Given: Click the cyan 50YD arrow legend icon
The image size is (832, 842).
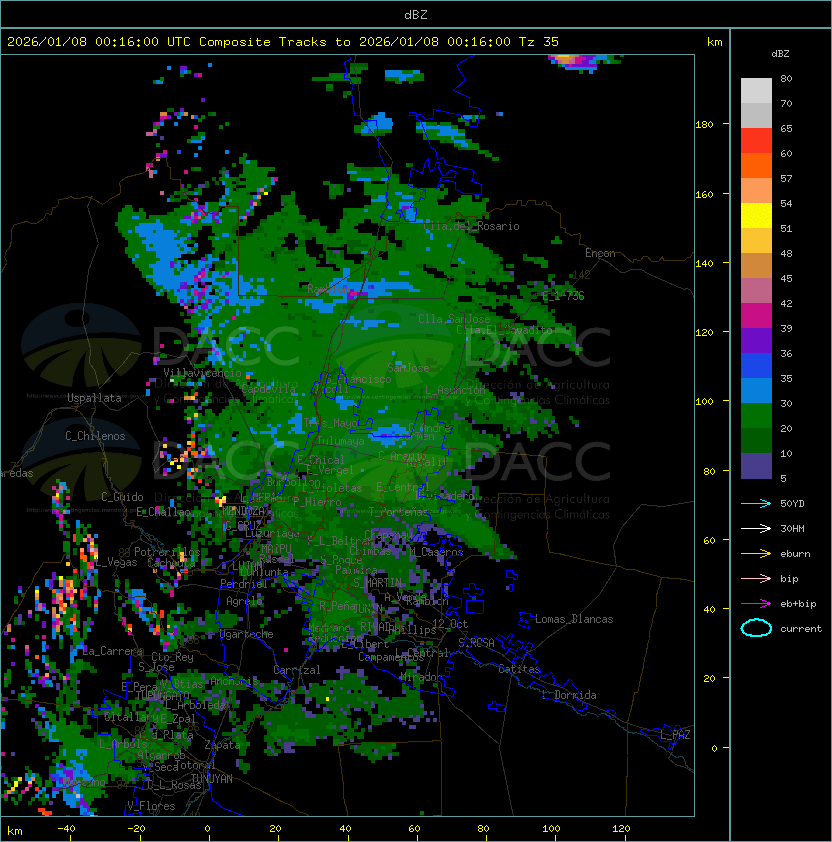Looking at the screenshot, I should pyautogui.click(x=756, y=504).
